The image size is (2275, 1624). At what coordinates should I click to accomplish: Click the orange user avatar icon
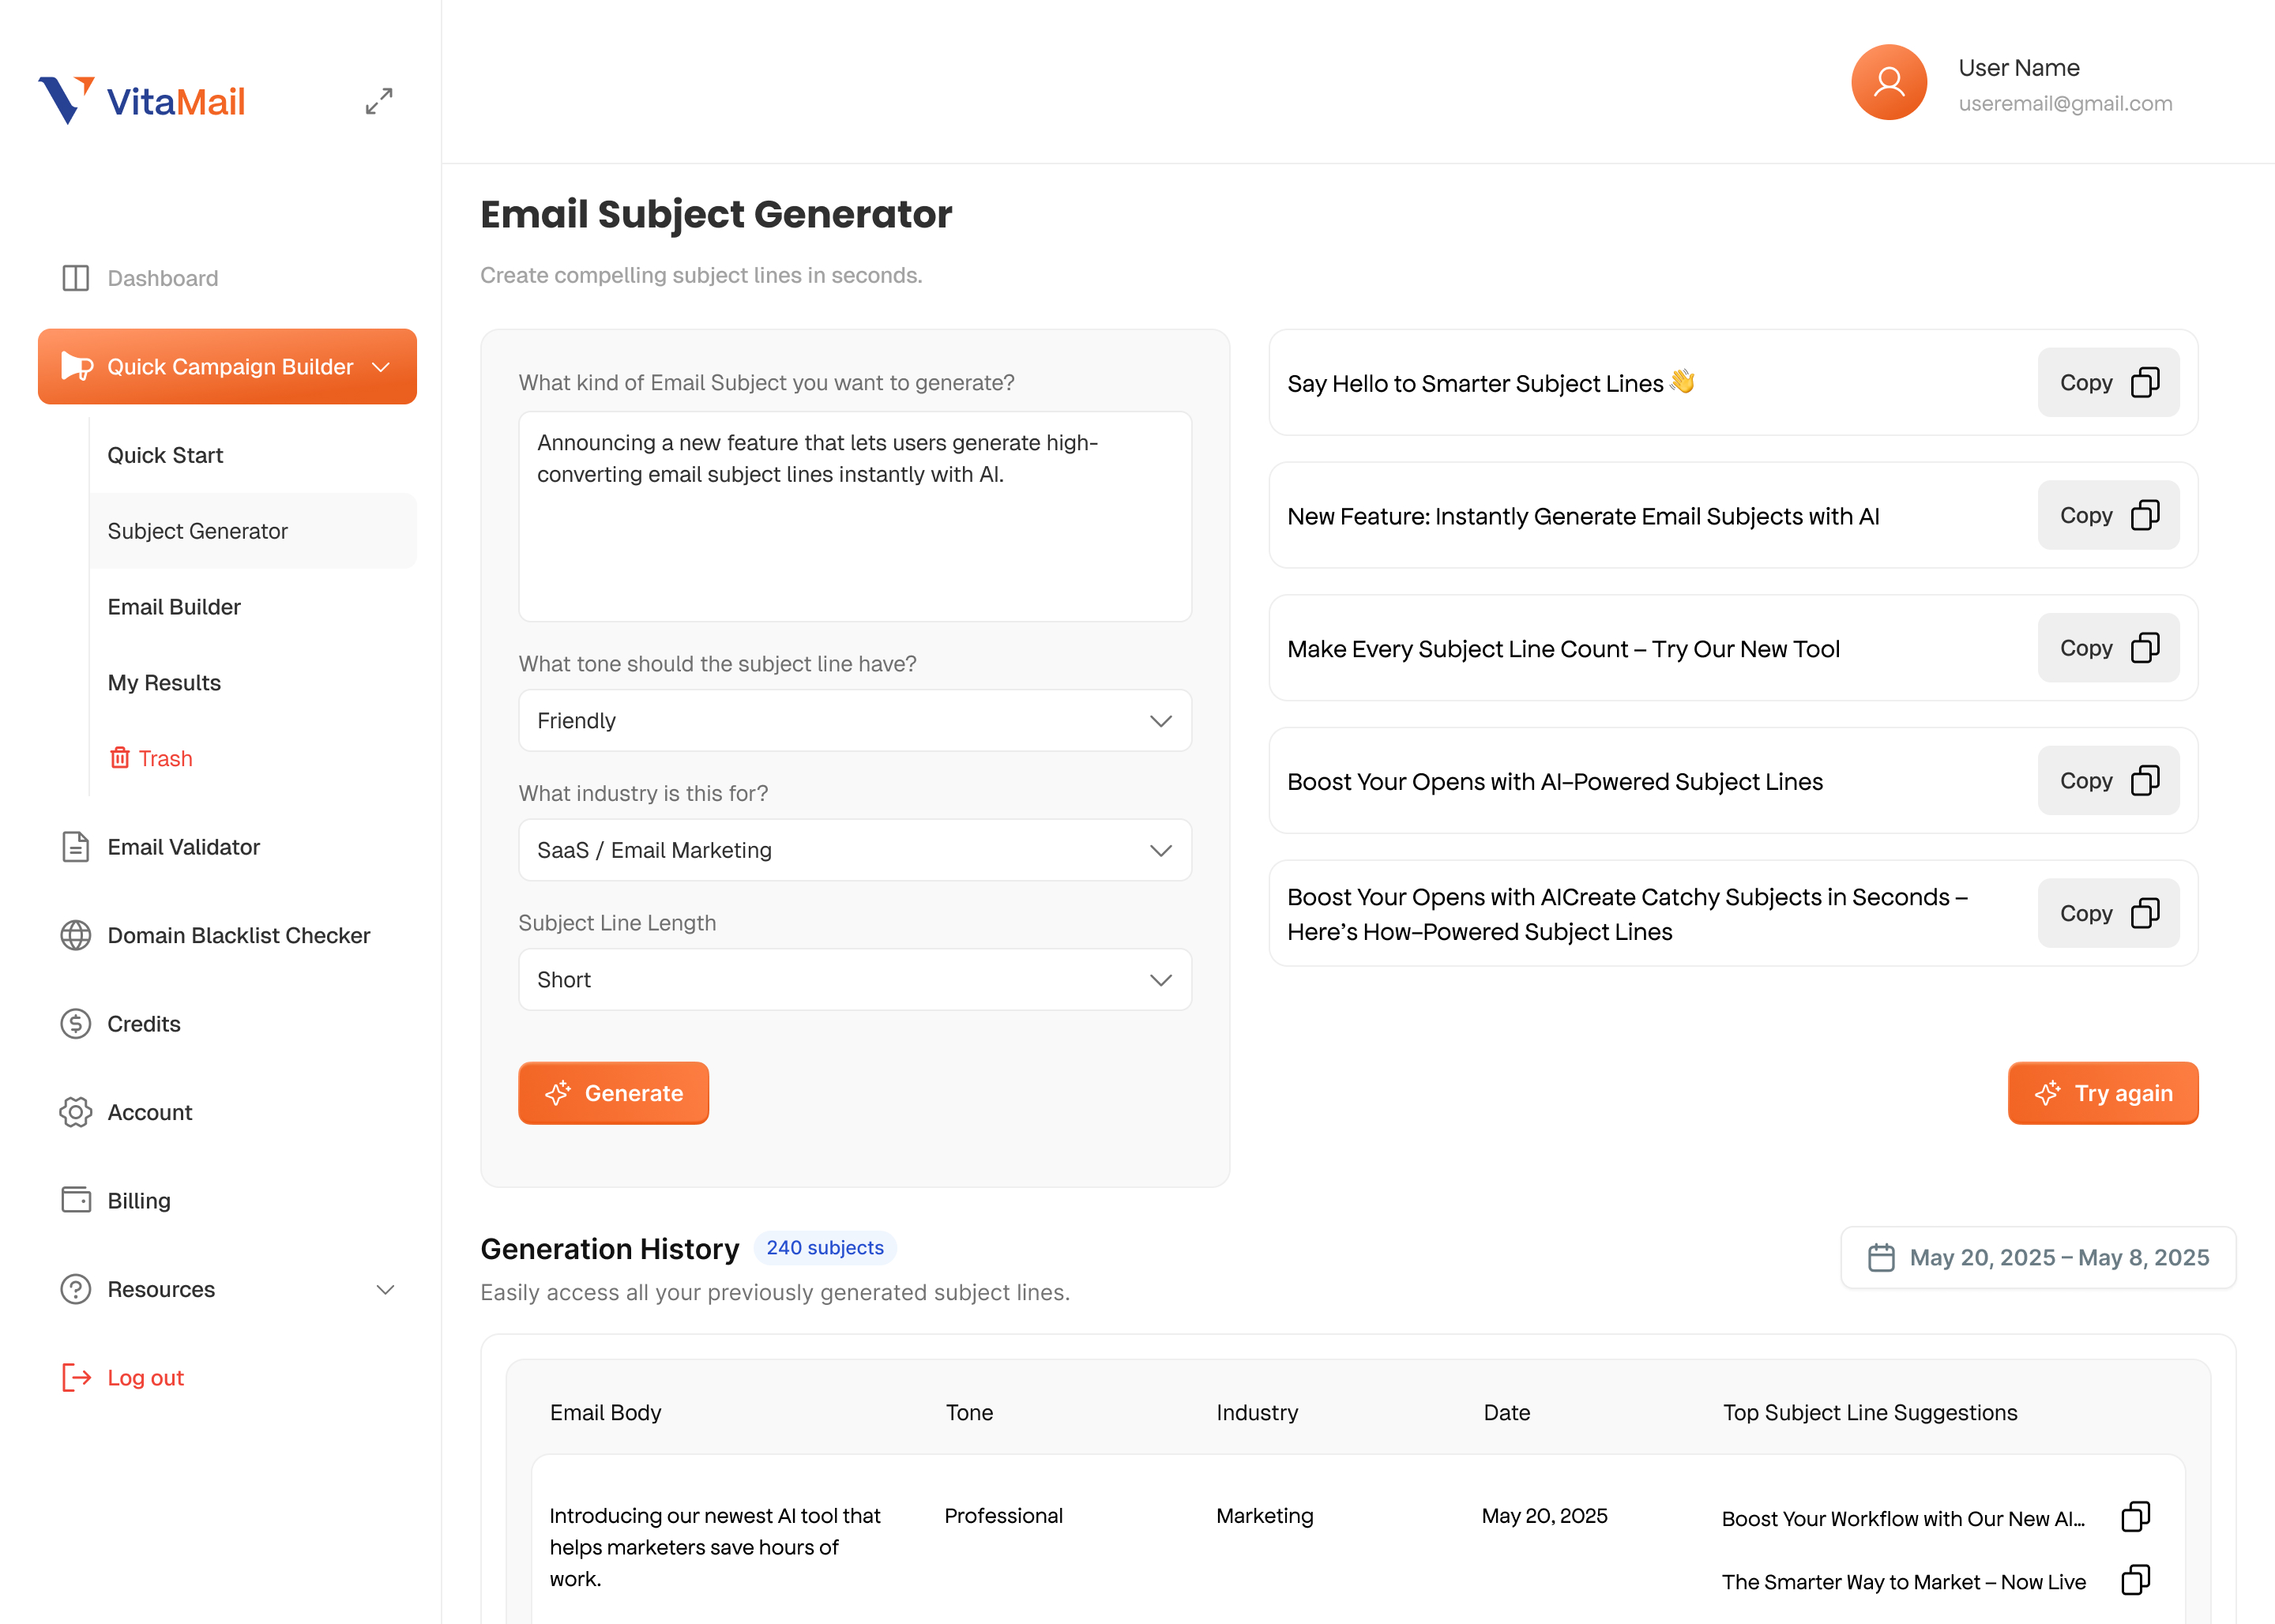(1888, 82)
